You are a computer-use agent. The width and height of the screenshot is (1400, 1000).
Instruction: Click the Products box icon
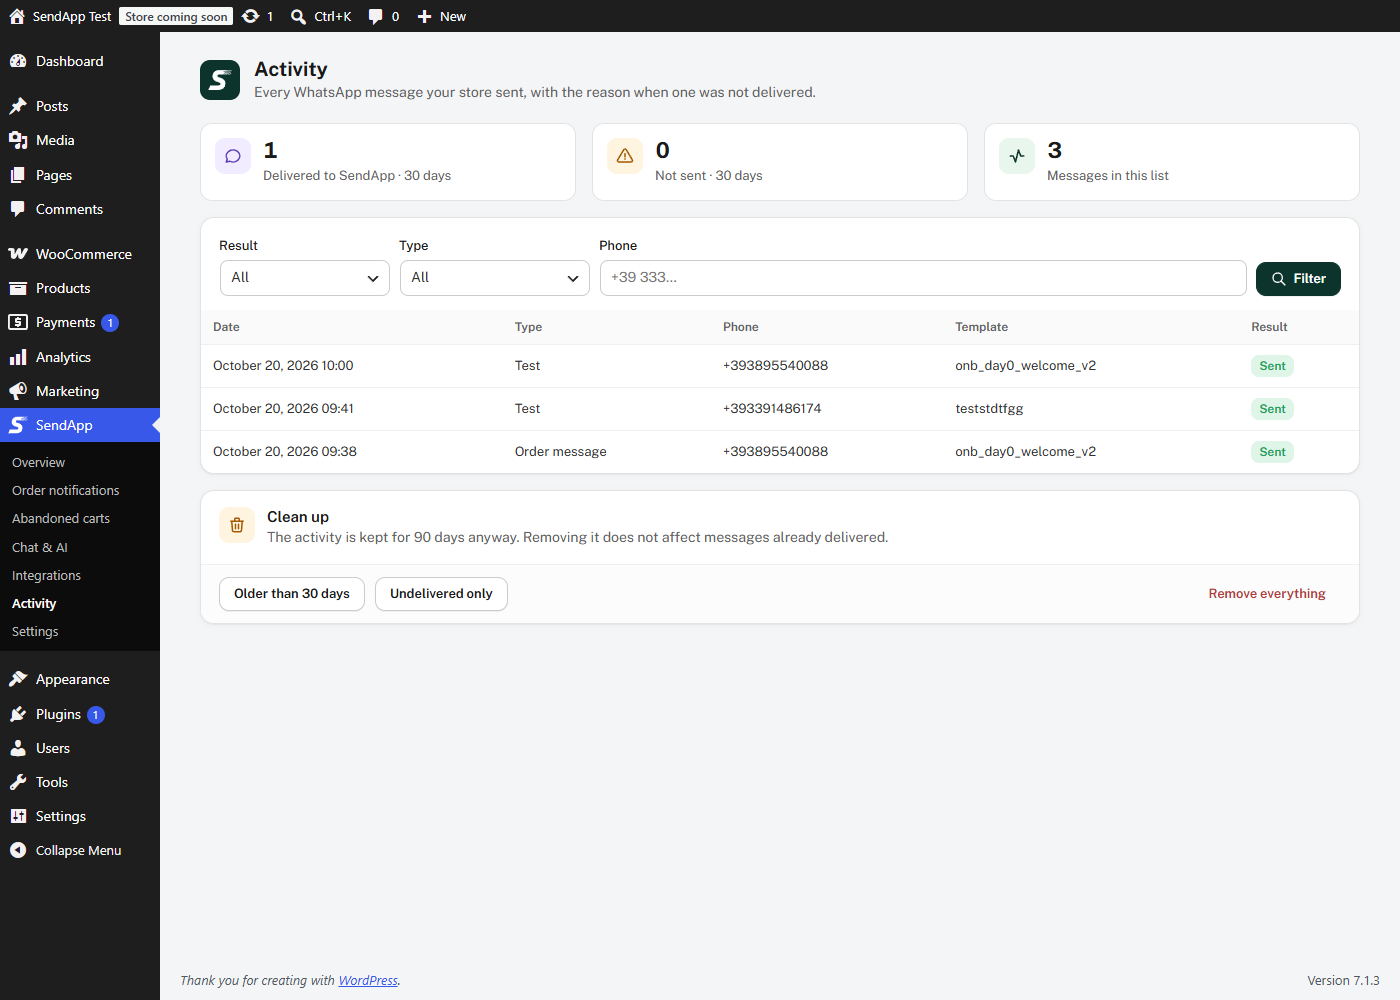point(18,288)
